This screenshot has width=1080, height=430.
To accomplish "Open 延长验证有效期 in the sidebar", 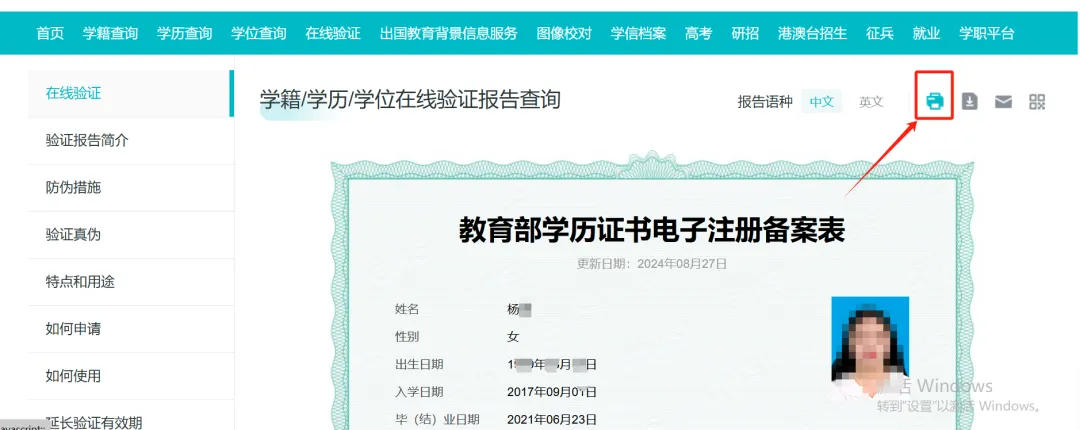I will pos(131,416).
